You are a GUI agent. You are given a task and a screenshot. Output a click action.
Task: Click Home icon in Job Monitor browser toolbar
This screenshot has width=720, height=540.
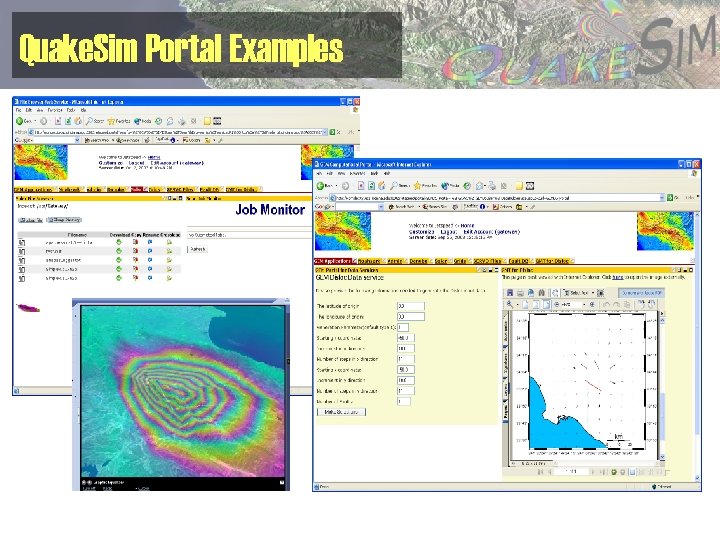(x=78, y=121)
